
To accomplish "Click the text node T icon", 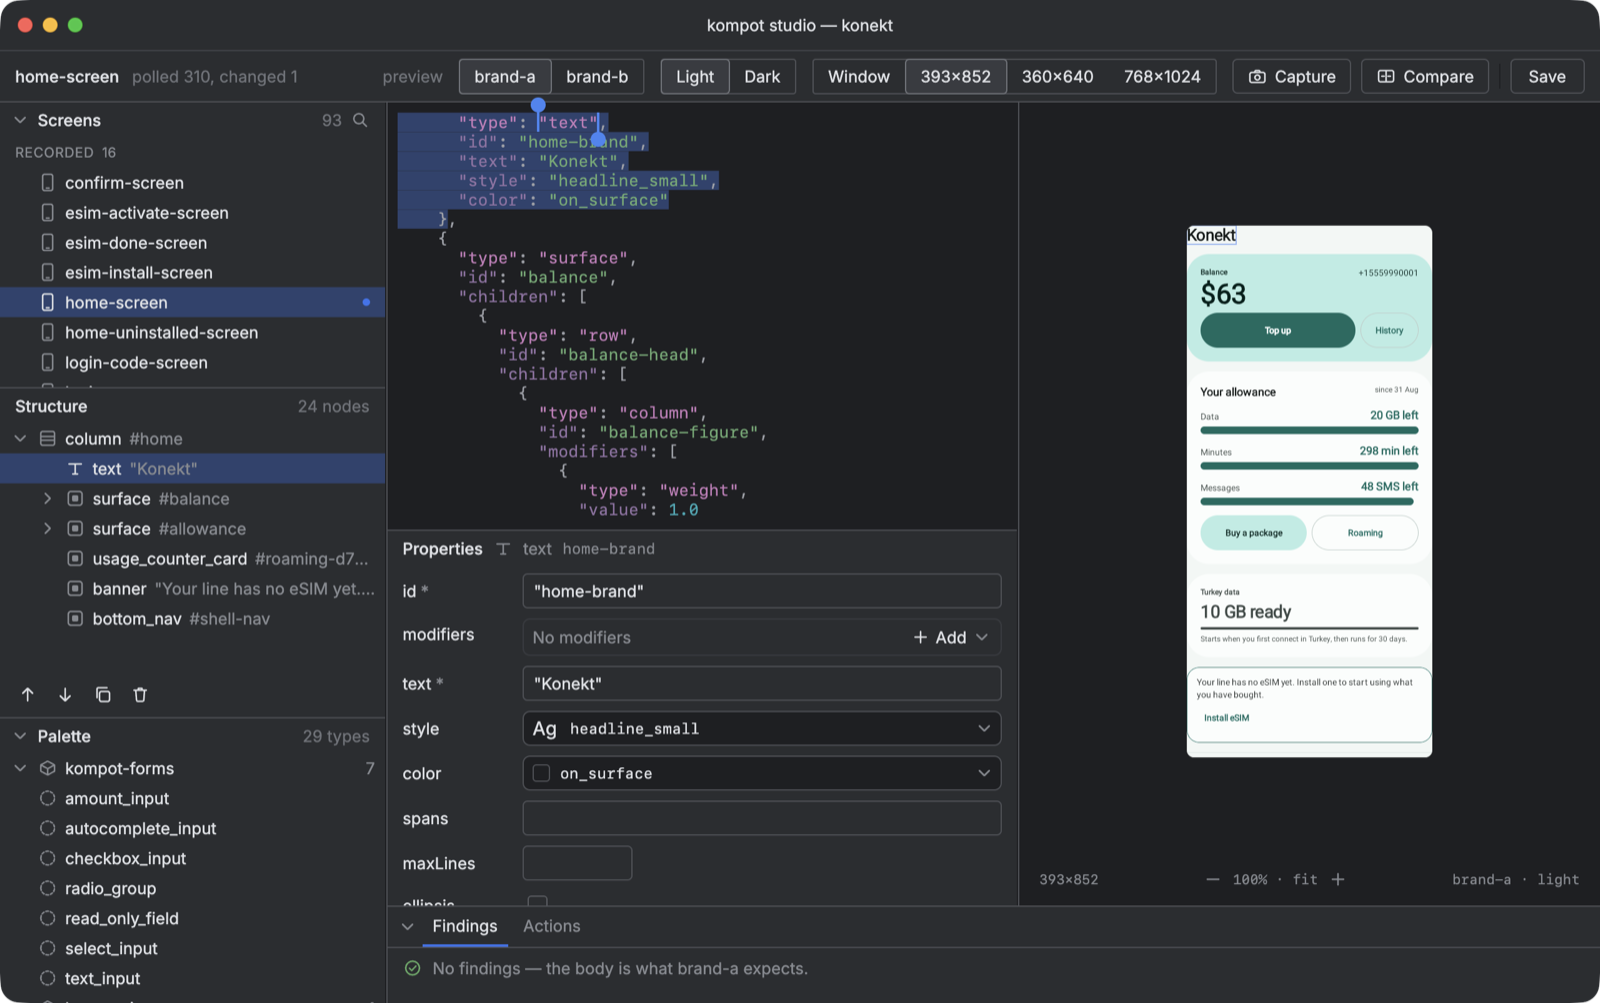I will tap(75, 469).
